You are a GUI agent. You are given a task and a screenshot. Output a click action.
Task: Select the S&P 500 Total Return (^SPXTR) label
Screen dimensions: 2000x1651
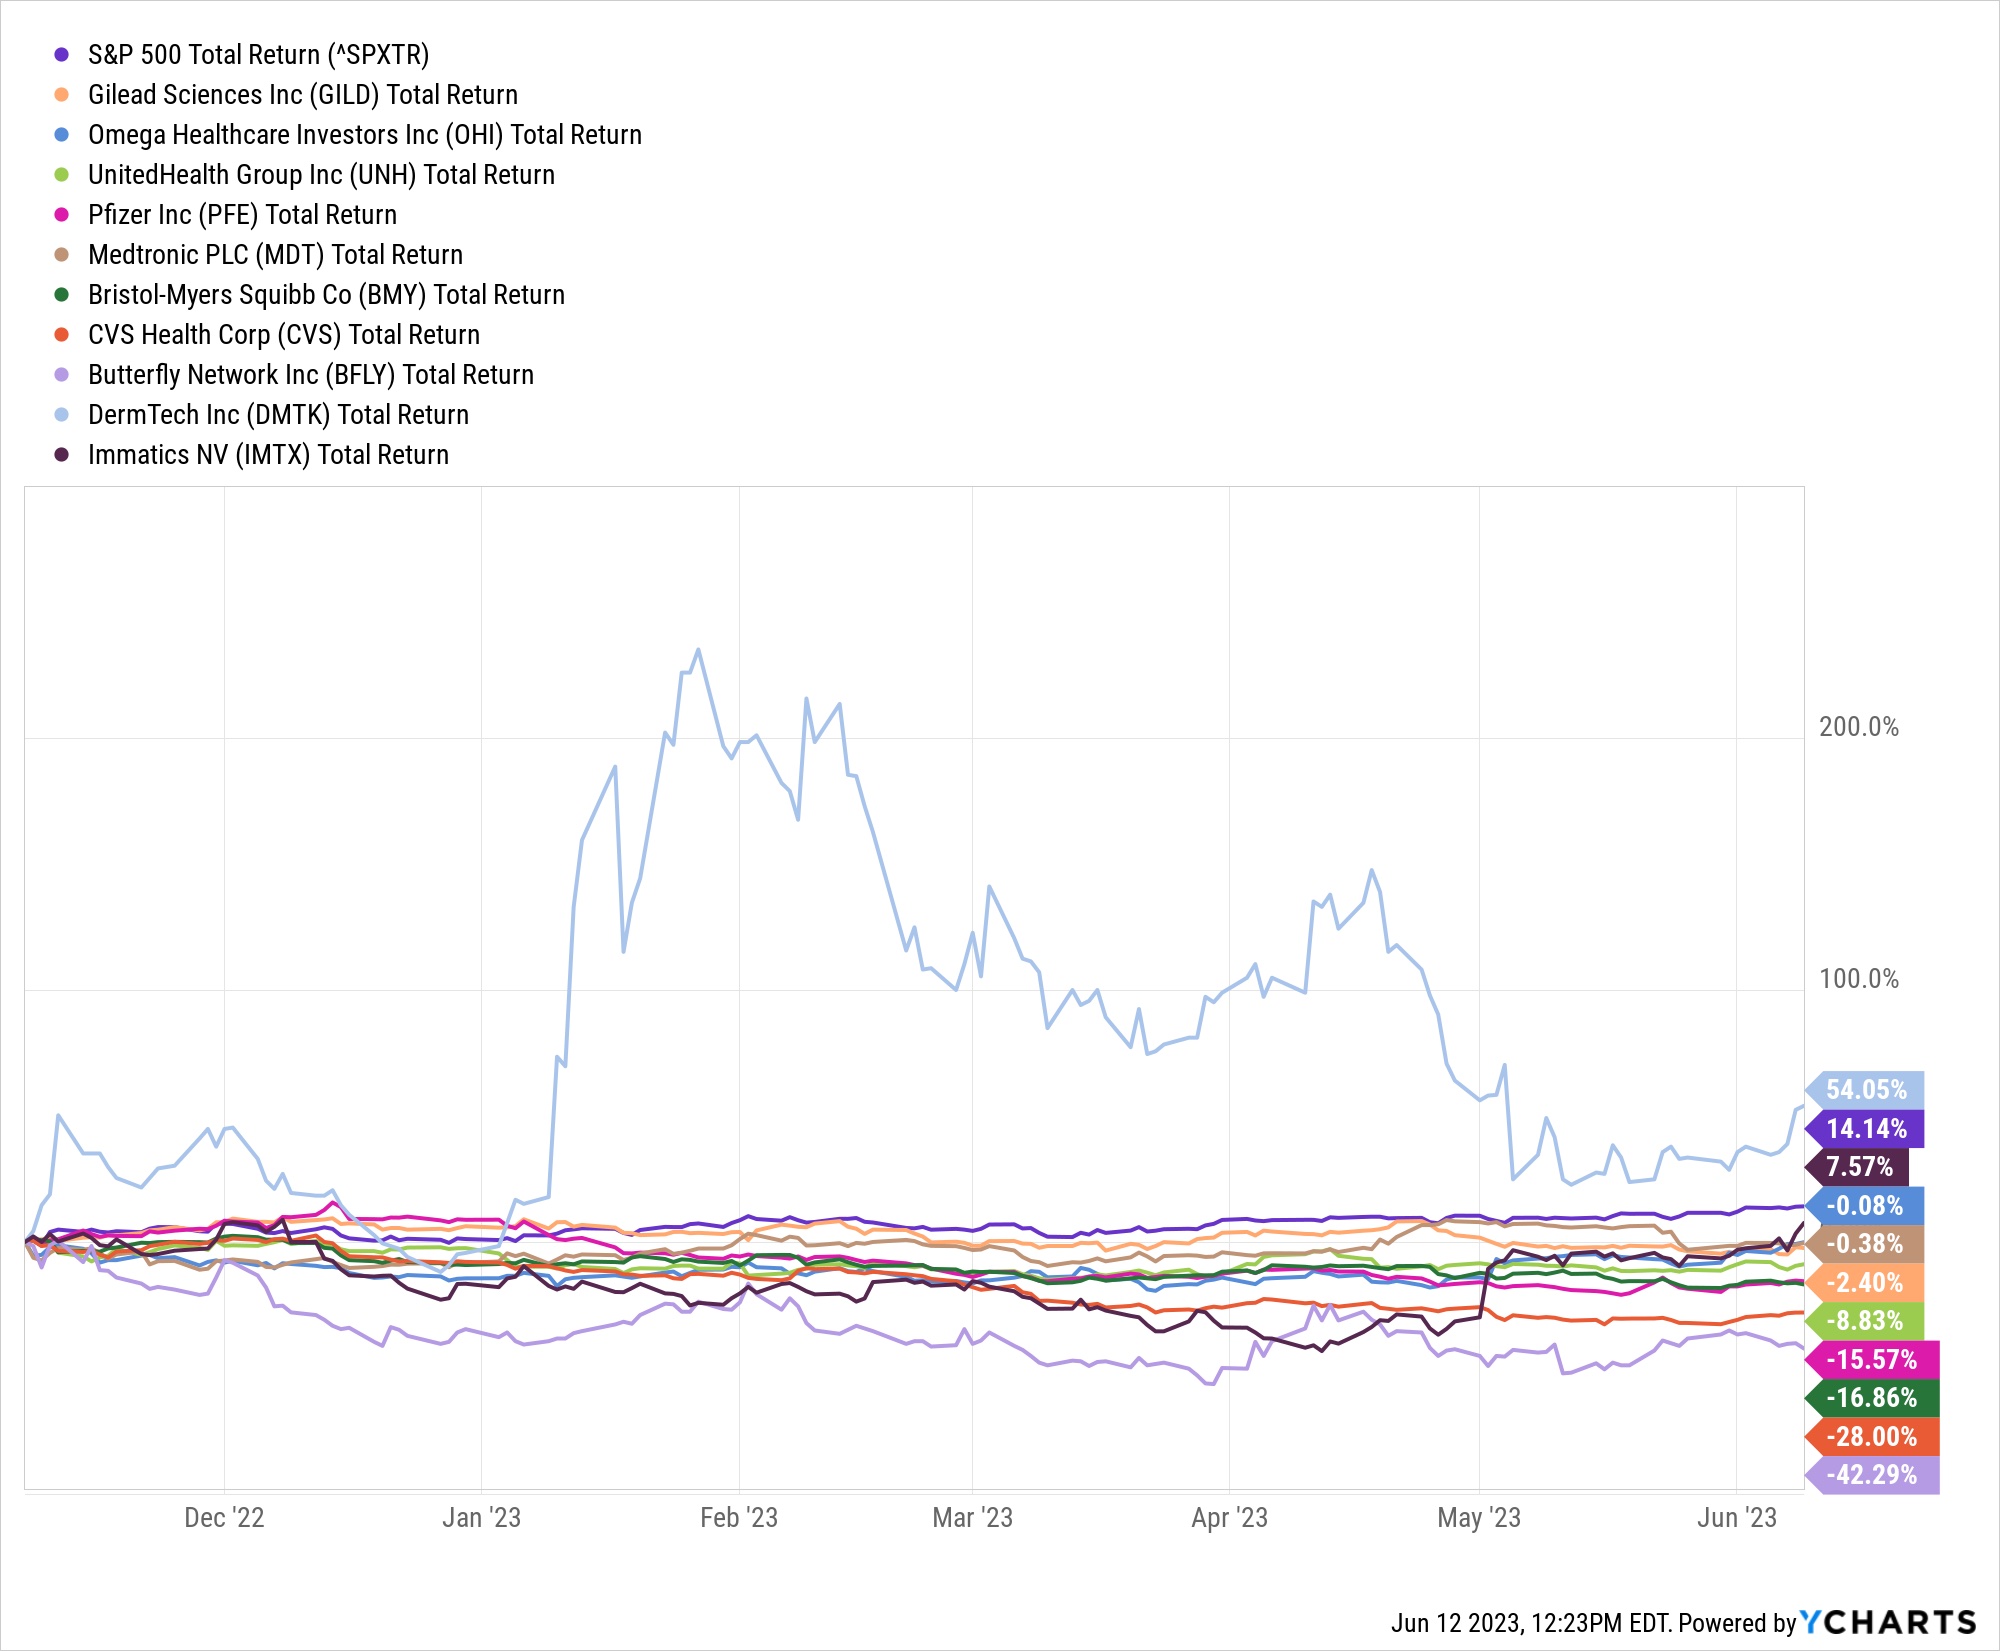[259, 55]
